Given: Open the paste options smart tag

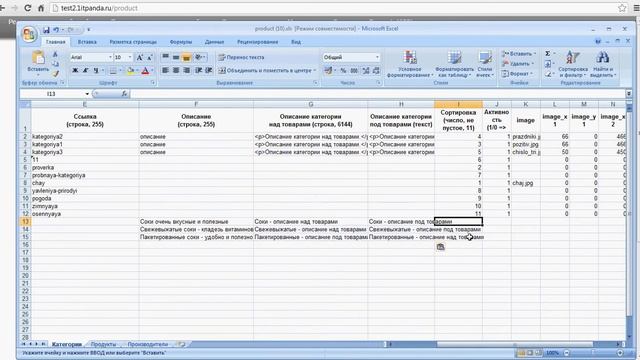Looking at the screenshot, I should click(440, 247).
